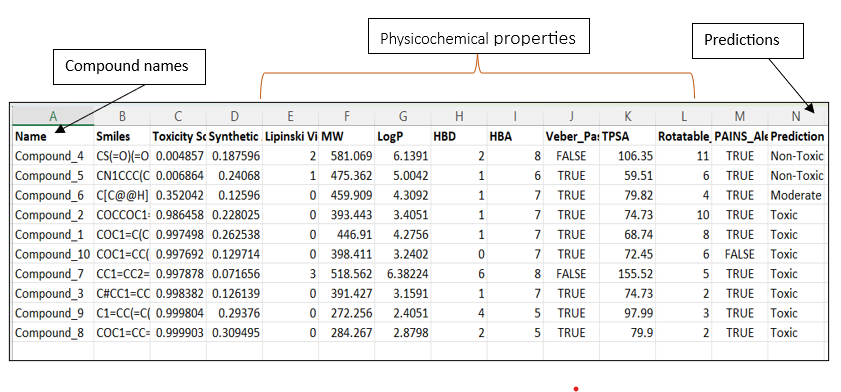Viewport: 841px width, 392px height.
Task: Select column C header
Action: click(178, 116)
